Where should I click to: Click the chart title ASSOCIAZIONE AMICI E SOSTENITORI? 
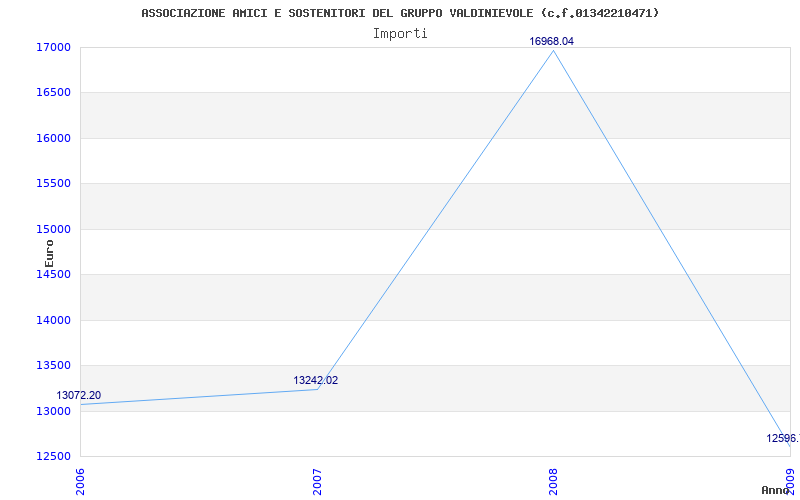(400, 13)
